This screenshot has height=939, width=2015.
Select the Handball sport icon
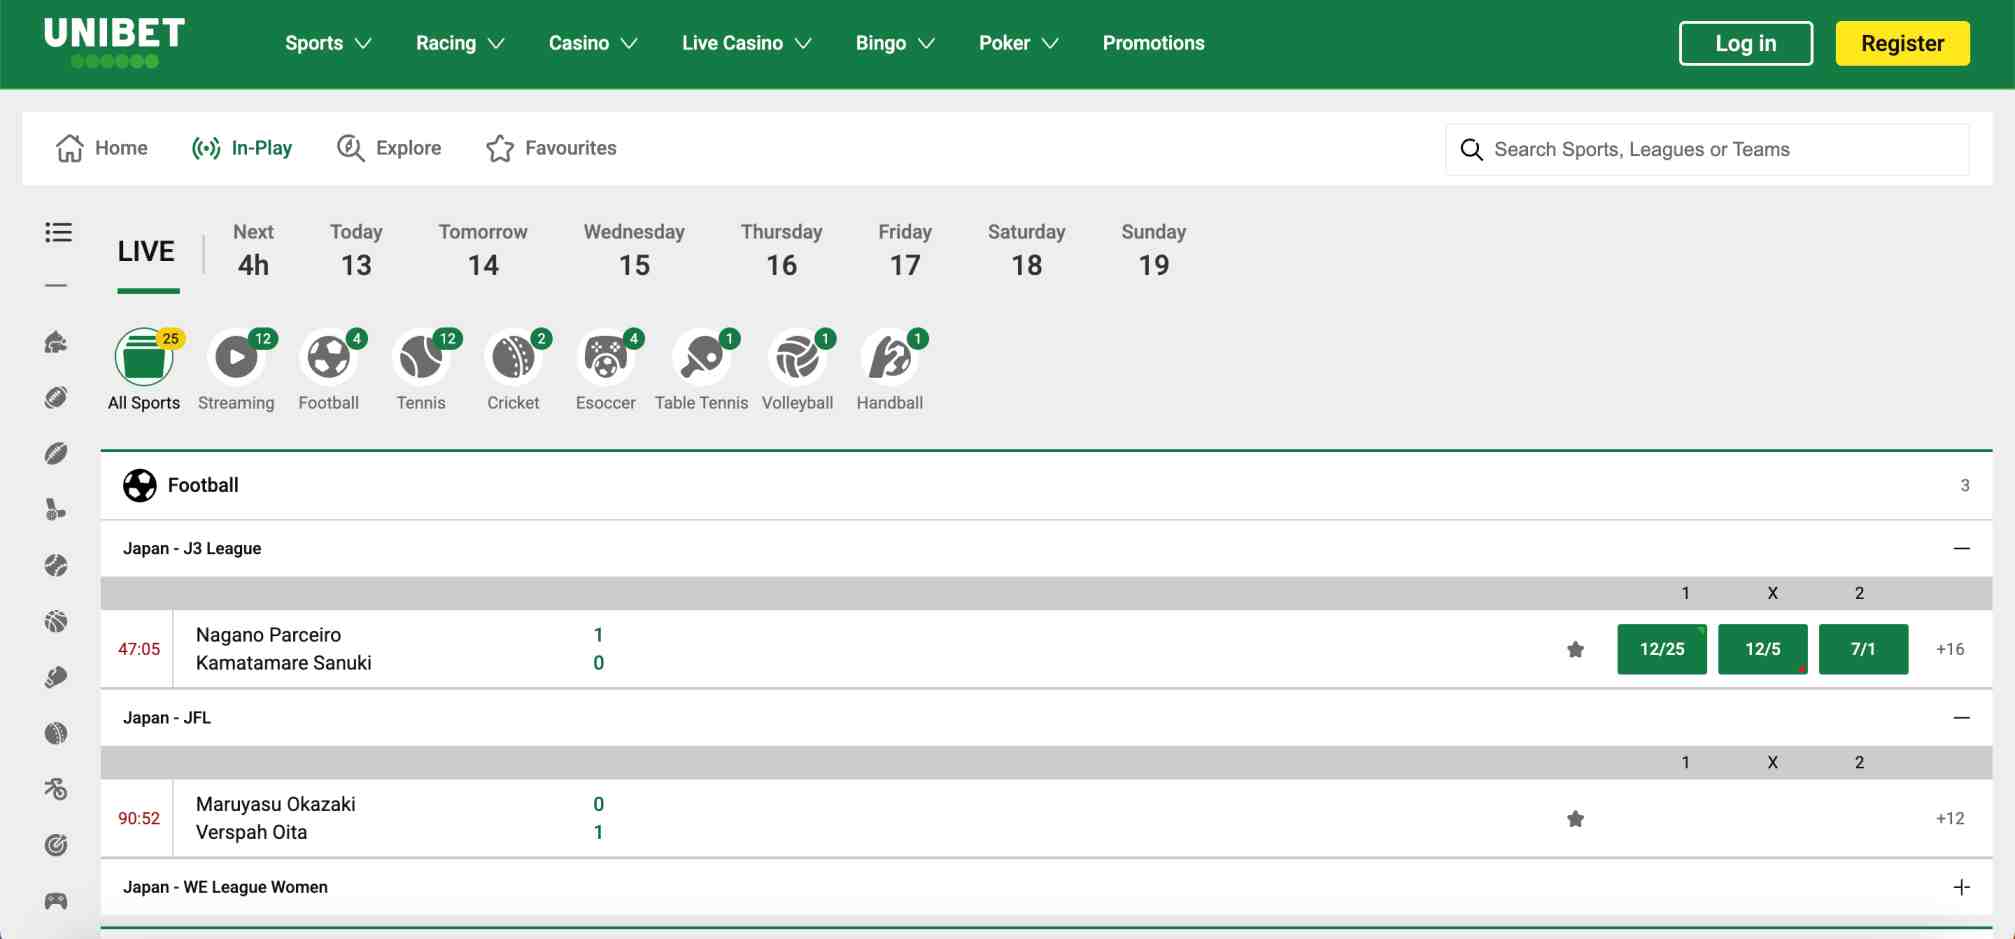click(x=889, y=357)
